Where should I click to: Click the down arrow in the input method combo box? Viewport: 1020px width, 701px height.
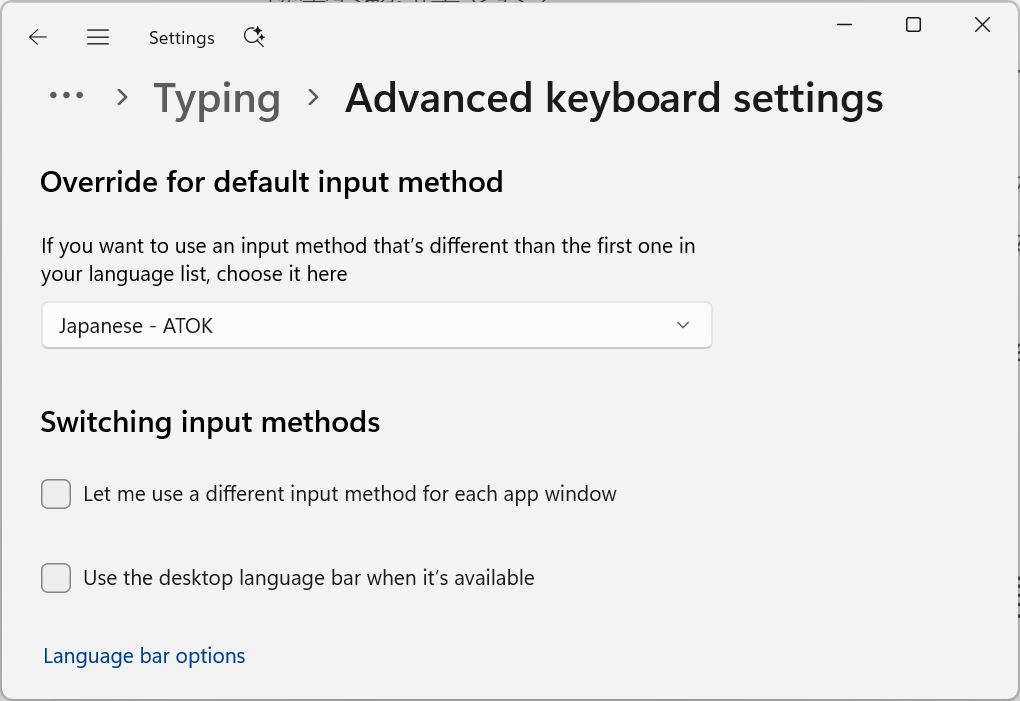click(x=683, y=325)
